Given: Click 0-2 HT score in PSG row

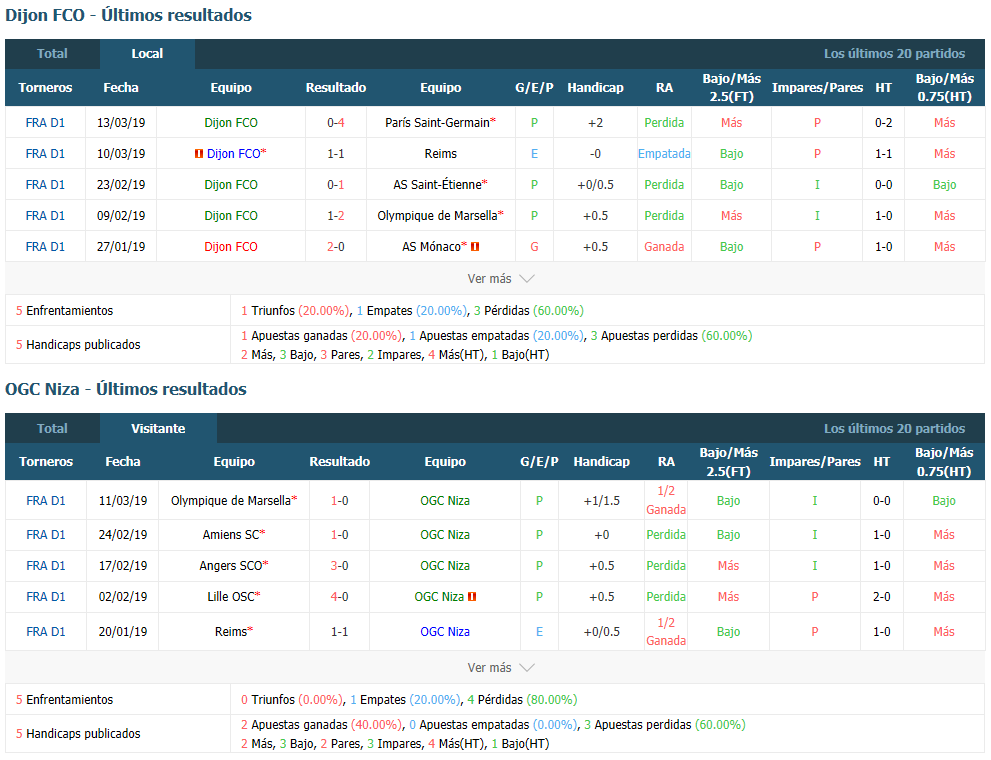Looking at the screenshot, I should tap(884, 123).
